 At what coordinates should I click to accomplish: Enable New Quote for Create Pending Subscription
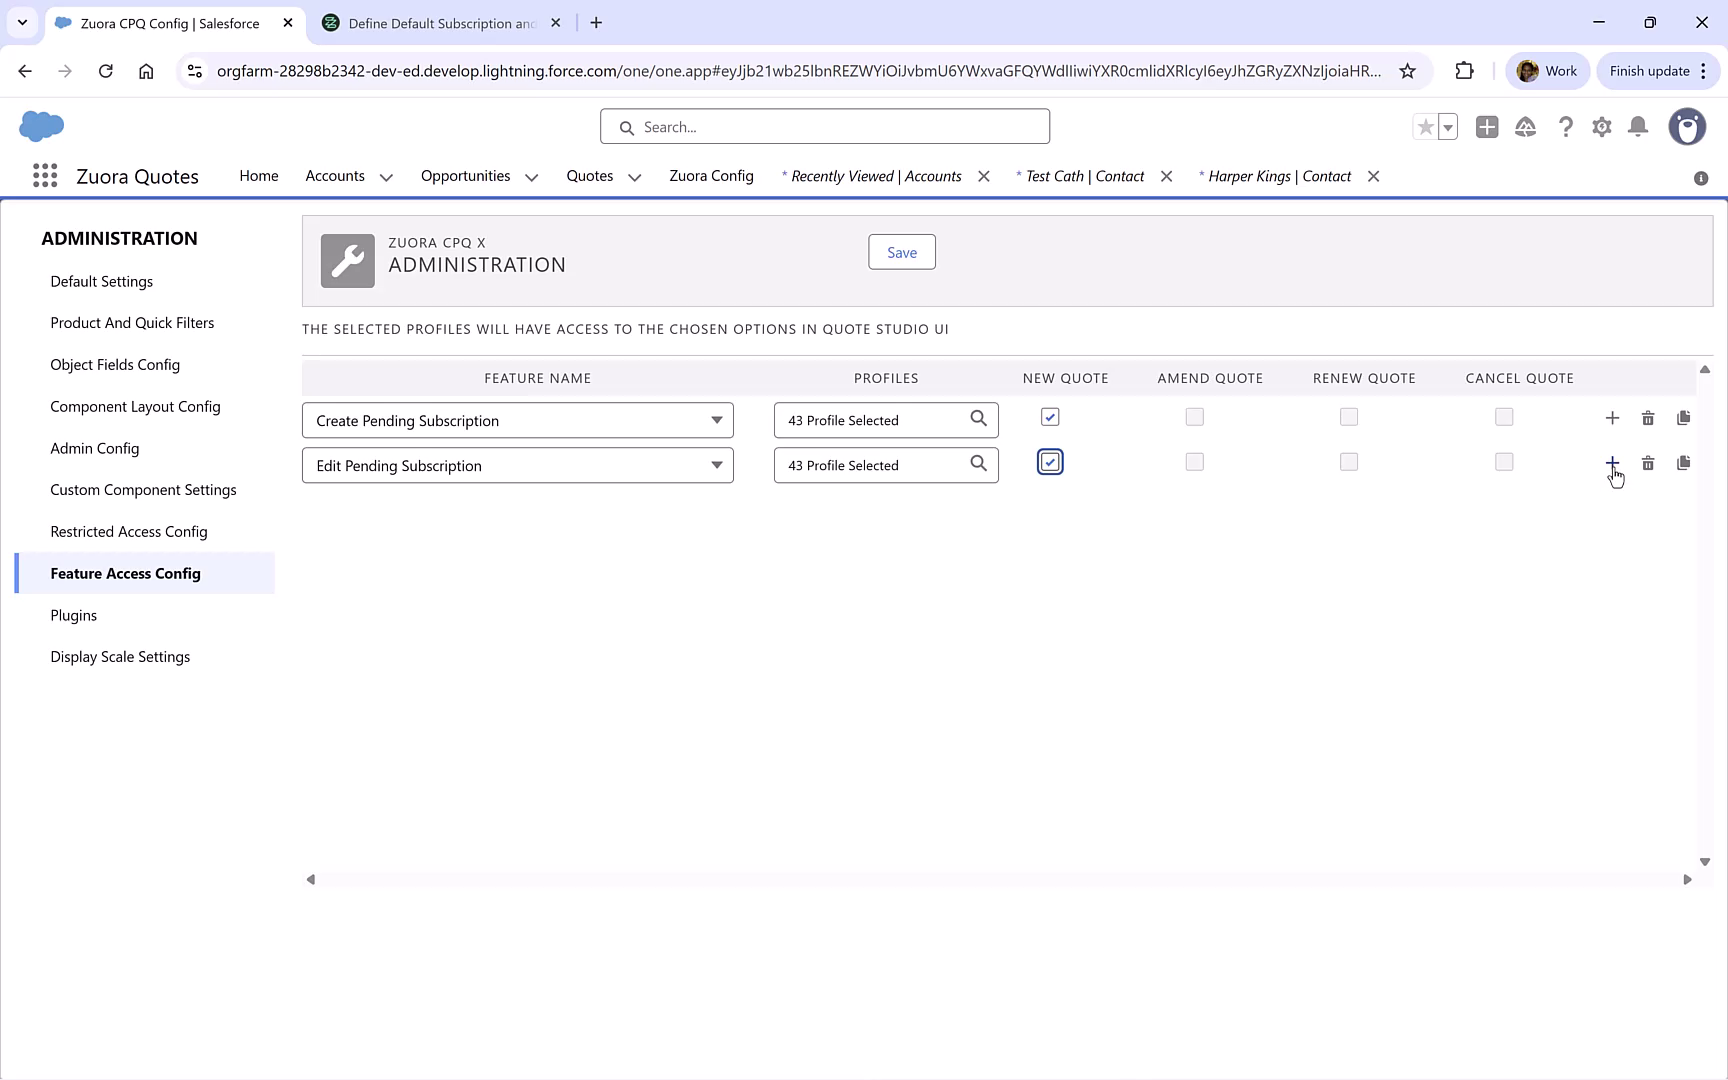point(1049,417)
